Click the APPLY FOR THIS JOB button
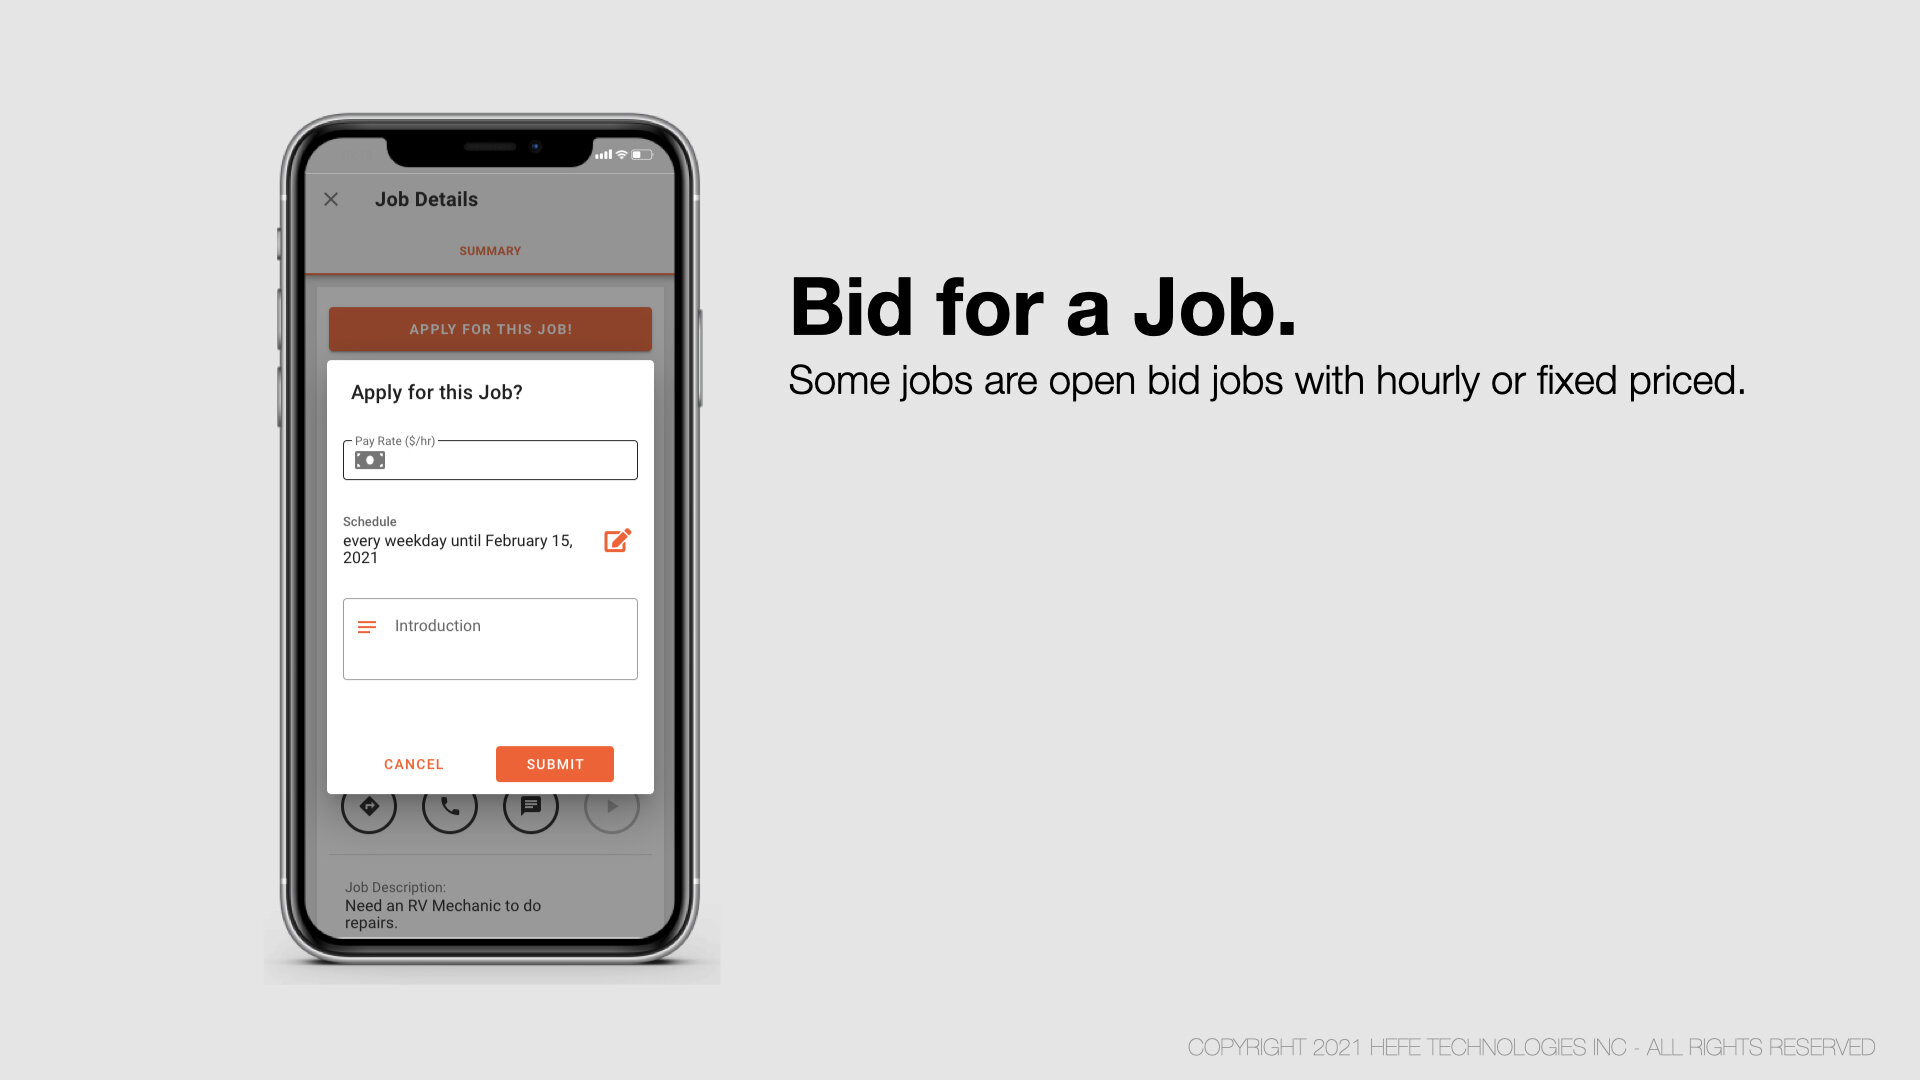The image size is (1920, 1080). [x=491, y=328]
